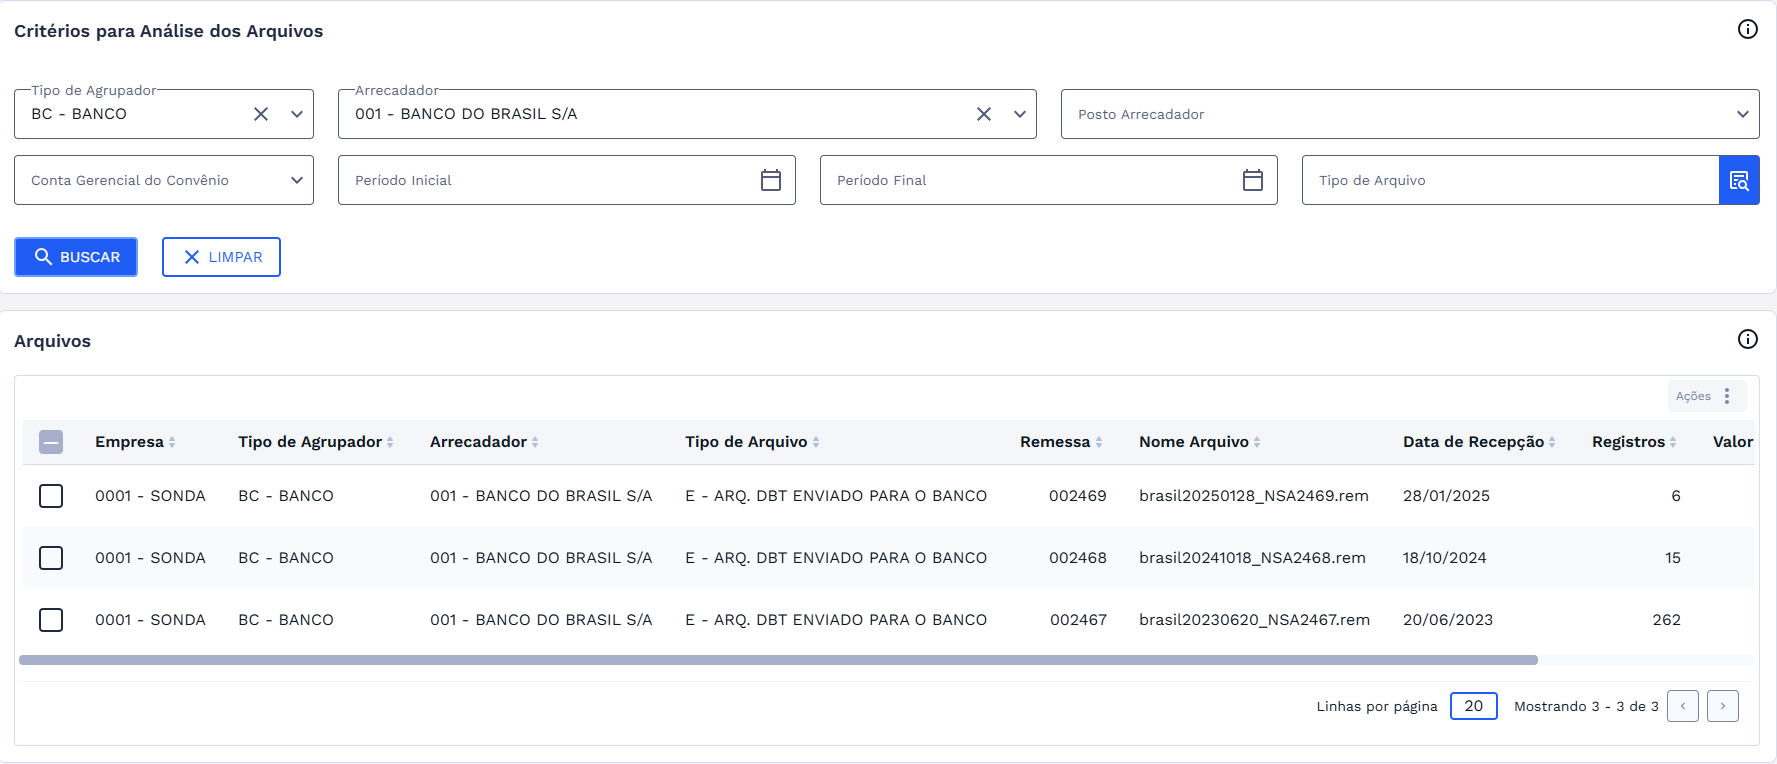Click info icon in Arquivos section header
1777x764 pixels.
1747,339
